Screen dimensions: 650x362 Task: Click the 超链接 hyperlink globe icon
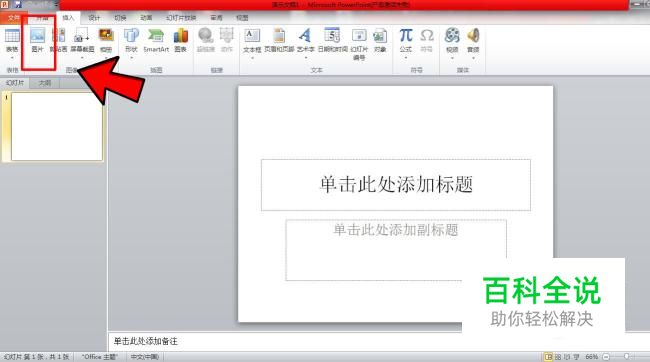coord(206,36)
